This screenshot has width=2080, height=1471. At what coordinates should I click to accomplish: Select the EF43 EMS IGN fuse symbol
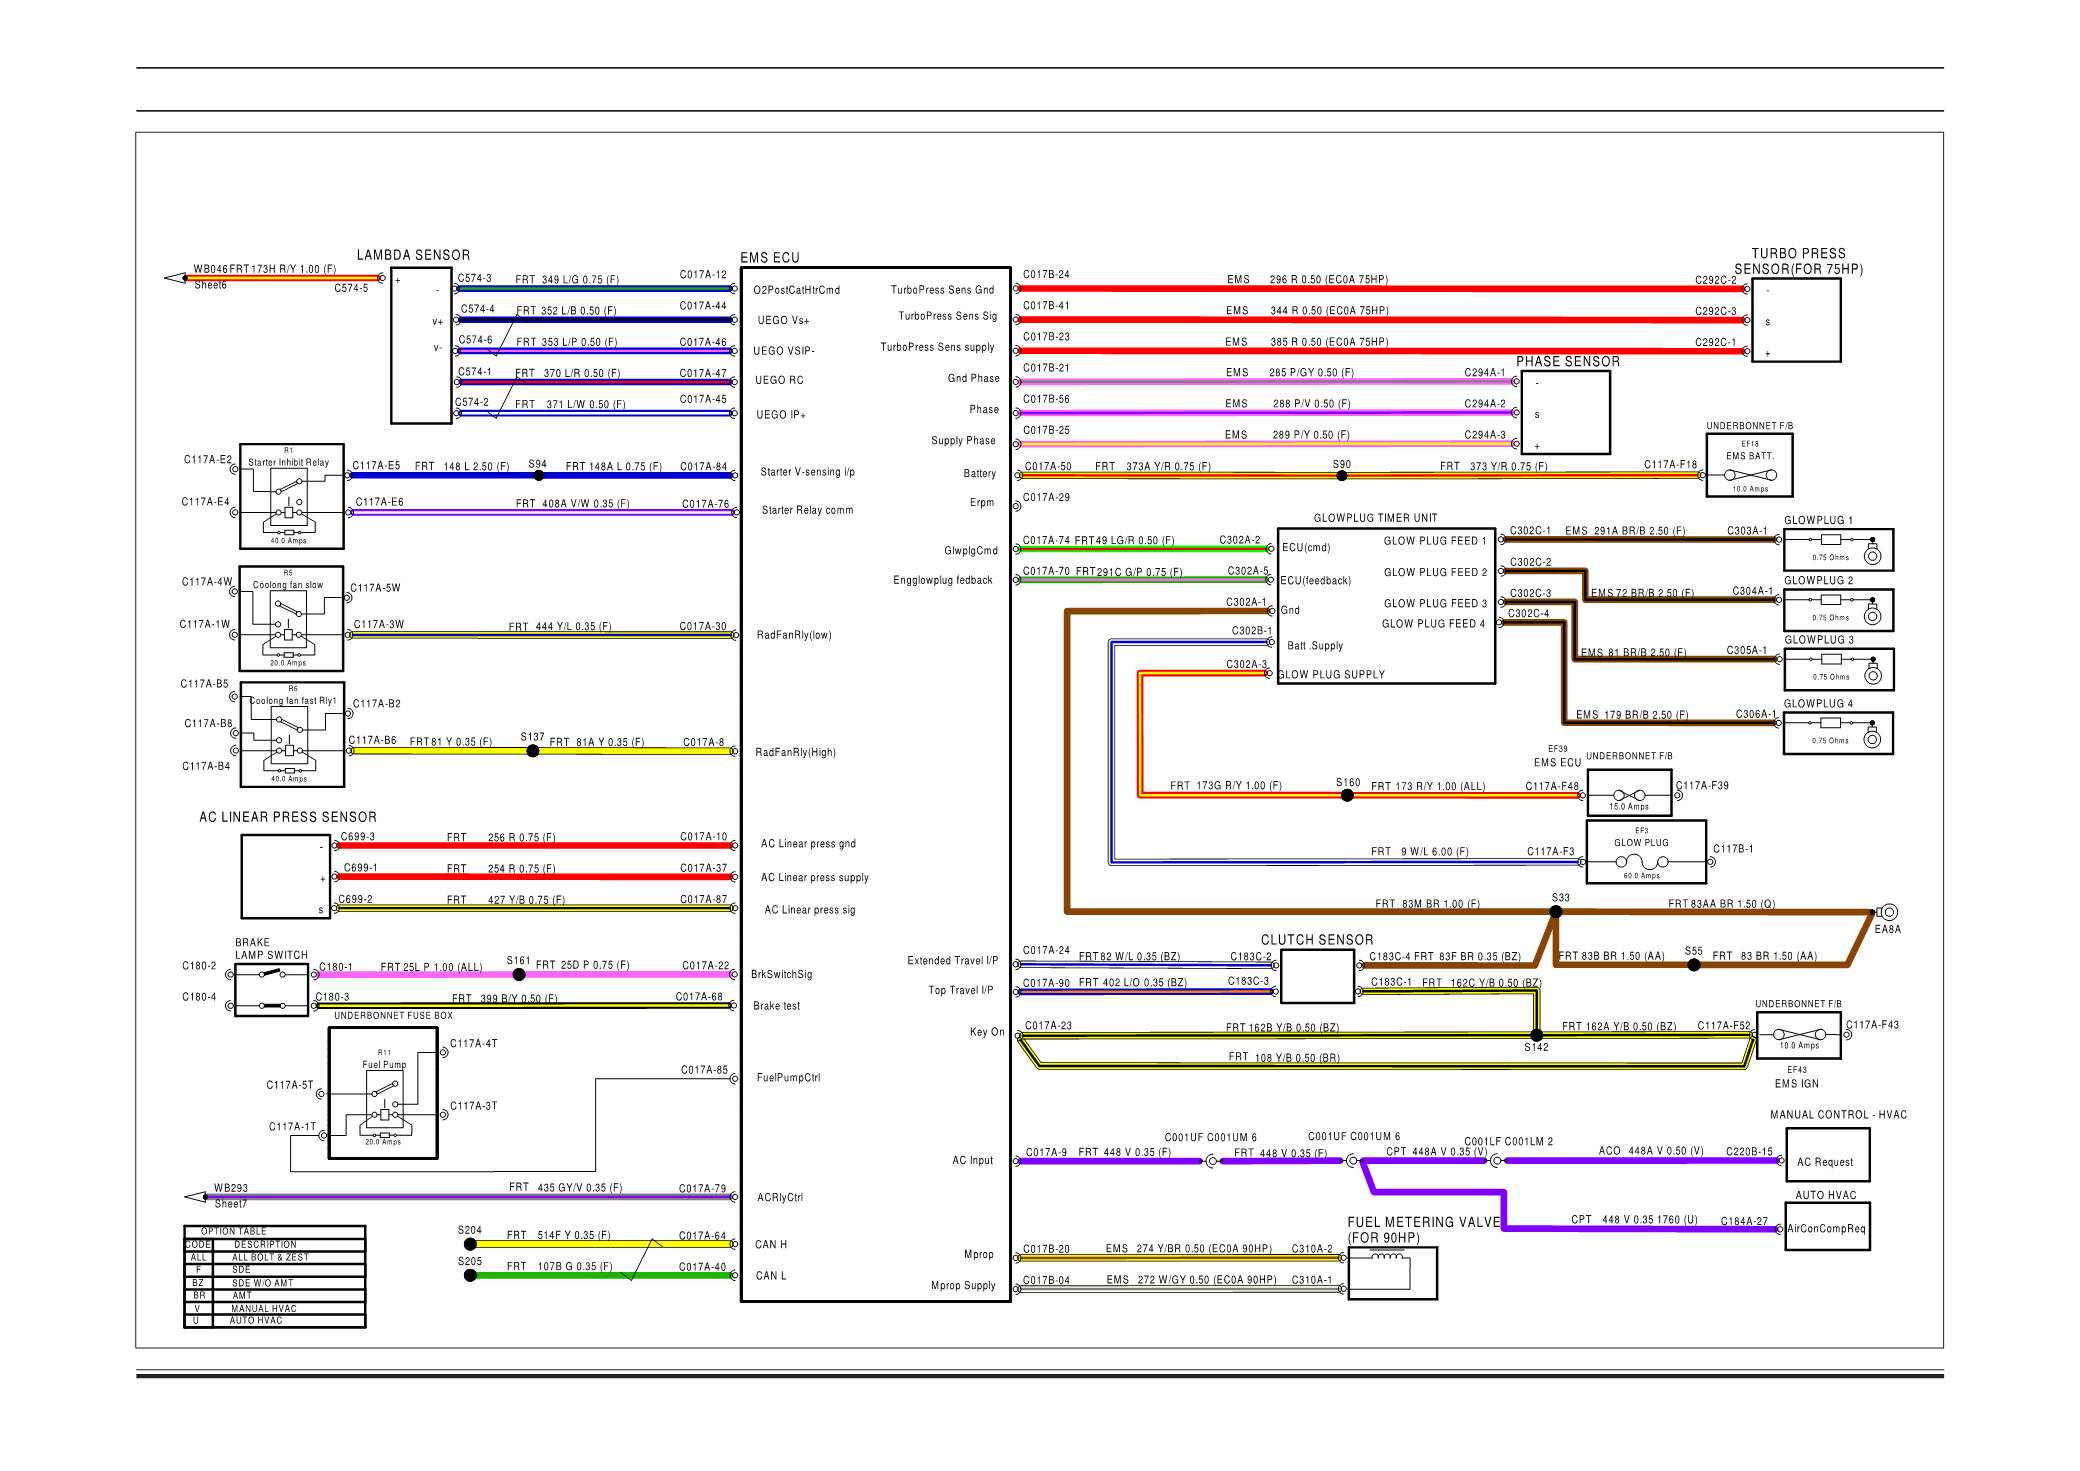tap(1798, 1035)
